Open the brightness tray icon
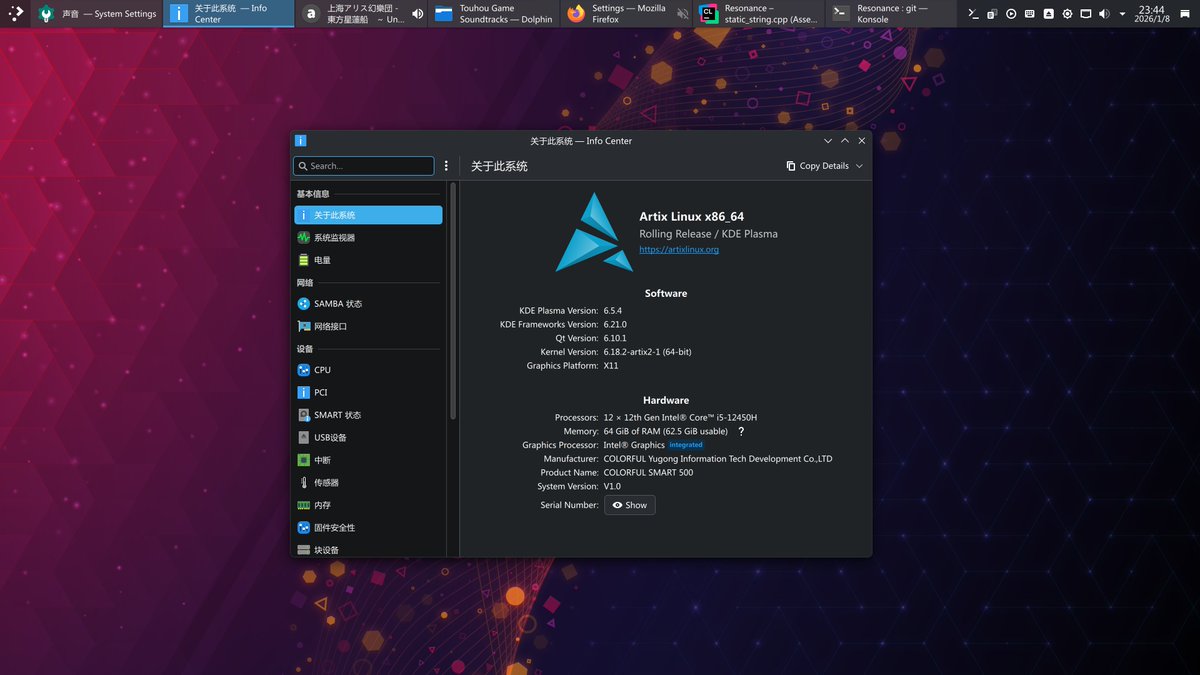Viewport: 1200px width, 675px height. pyautogui.click(x=1067, y=14)
